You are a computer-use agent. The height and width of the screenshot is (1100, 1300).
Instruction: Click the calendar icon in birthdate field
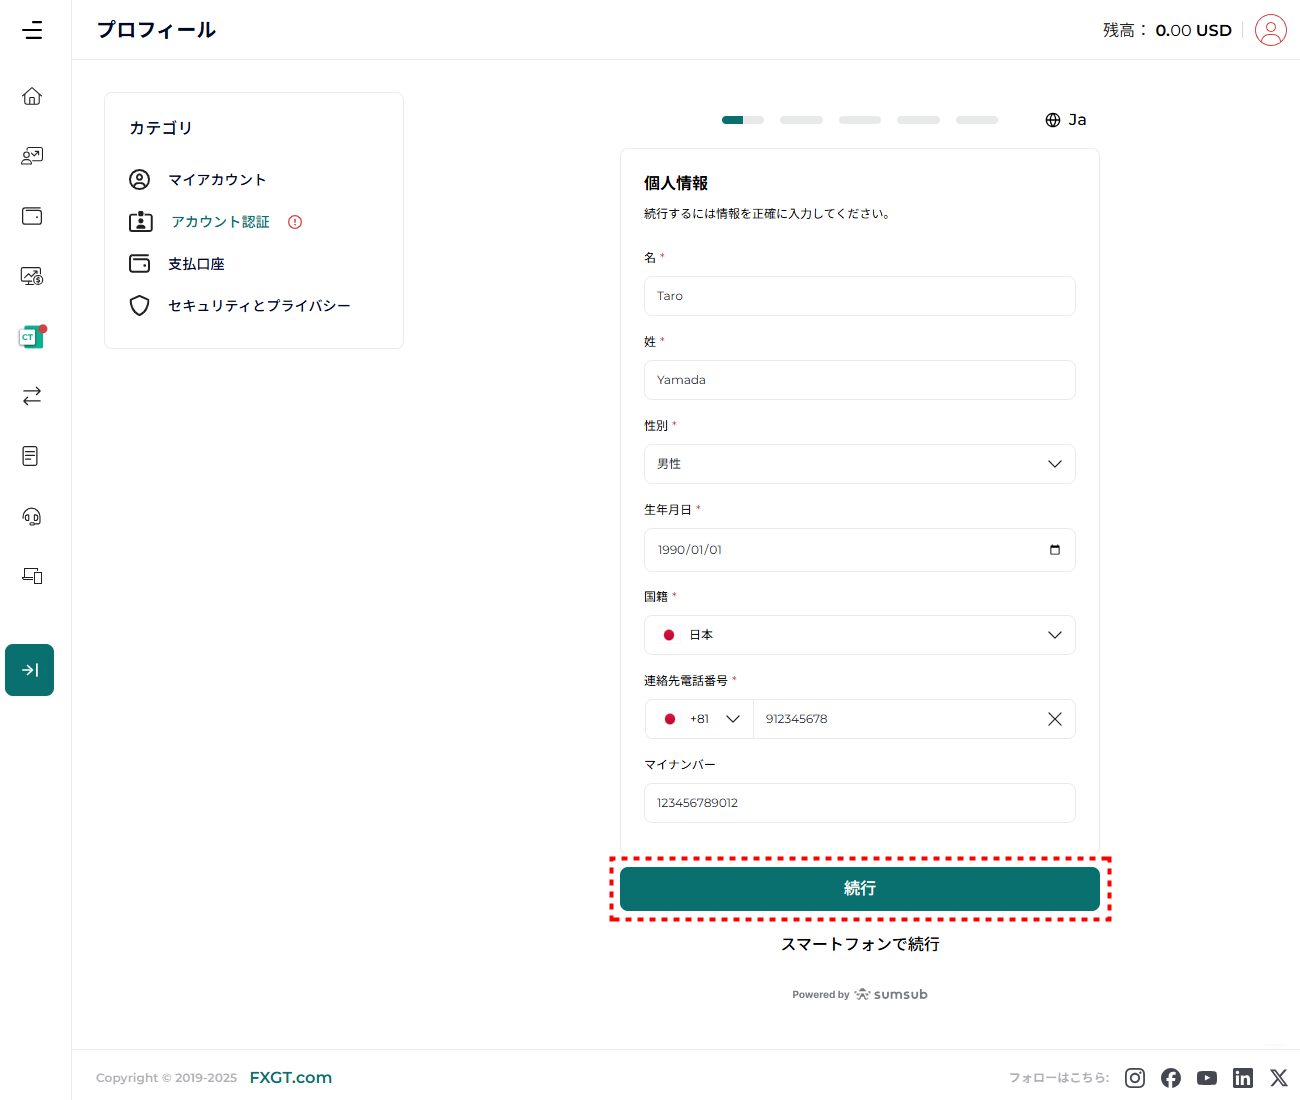click(x=1054, y=550)
